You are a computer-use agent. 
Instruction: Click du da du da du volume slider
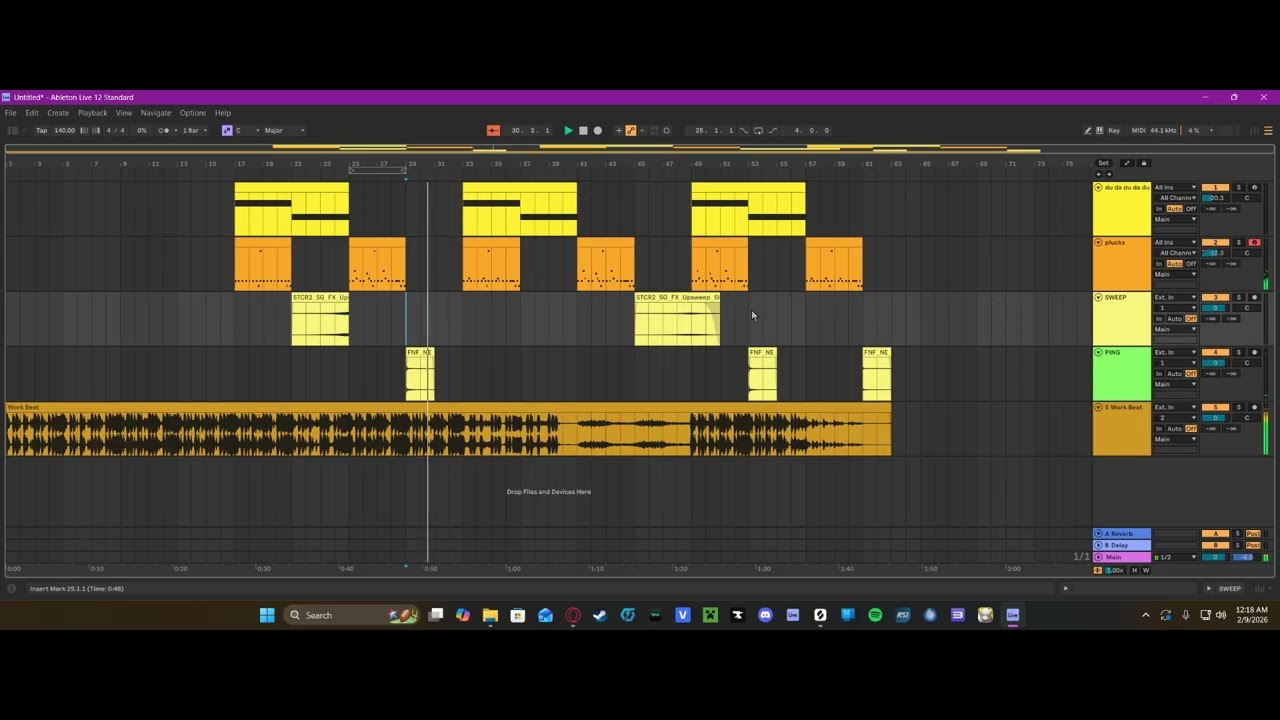pos(1215,198)
